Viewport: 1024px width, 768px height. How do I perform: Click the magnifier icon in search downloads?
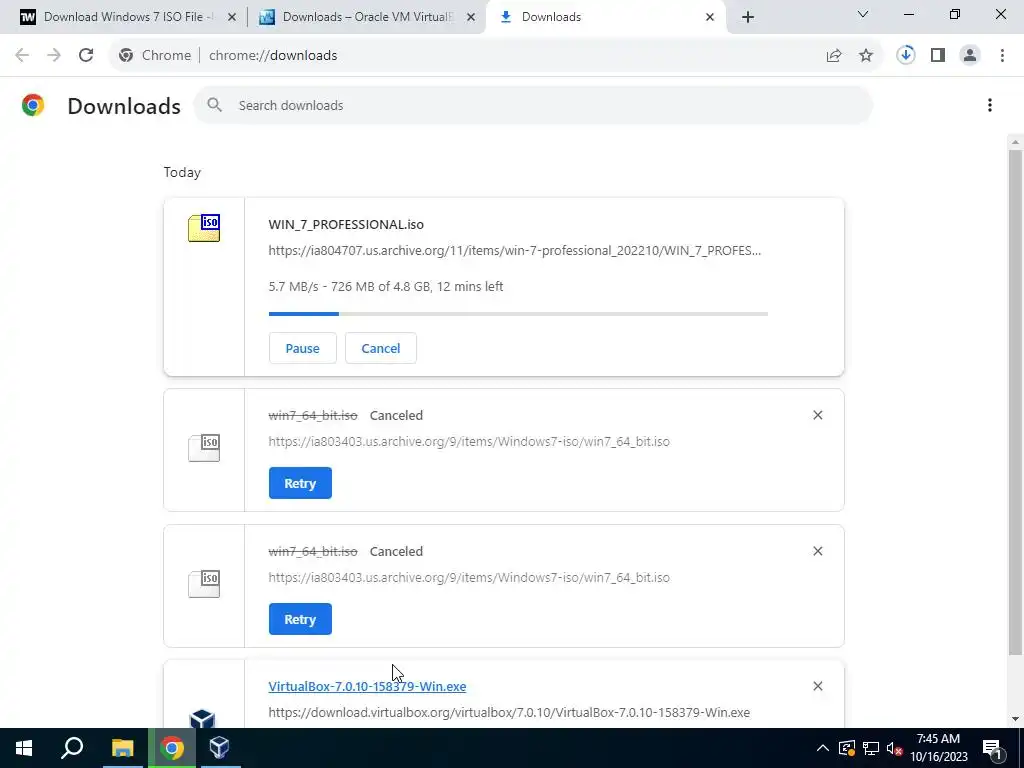(x=214, y=105)
